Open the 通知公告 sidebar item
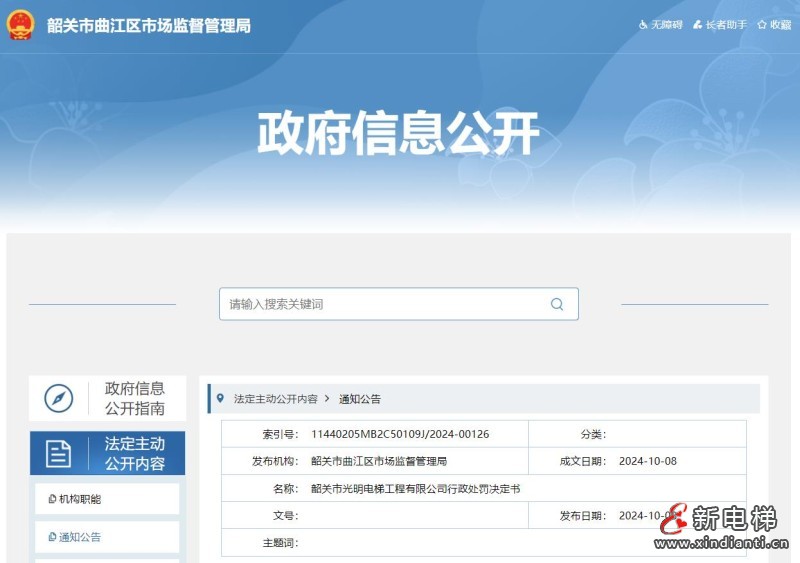 pos(107,536)
